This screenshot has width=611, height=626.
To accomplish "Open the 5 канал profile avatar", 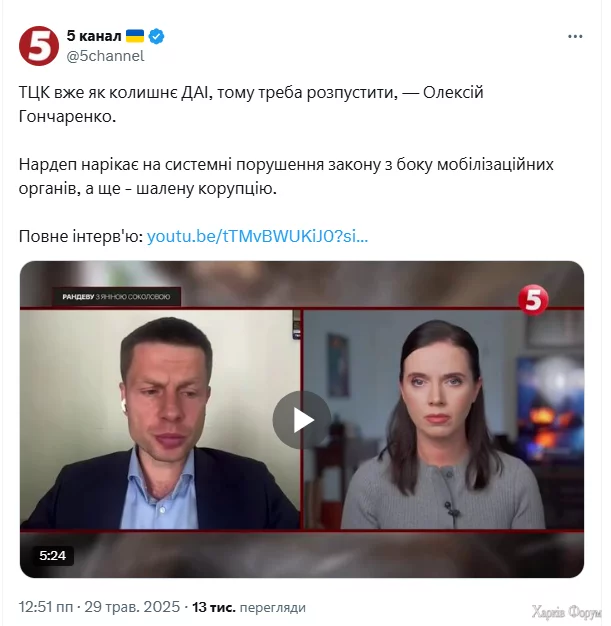I will (x=39, y=46).
